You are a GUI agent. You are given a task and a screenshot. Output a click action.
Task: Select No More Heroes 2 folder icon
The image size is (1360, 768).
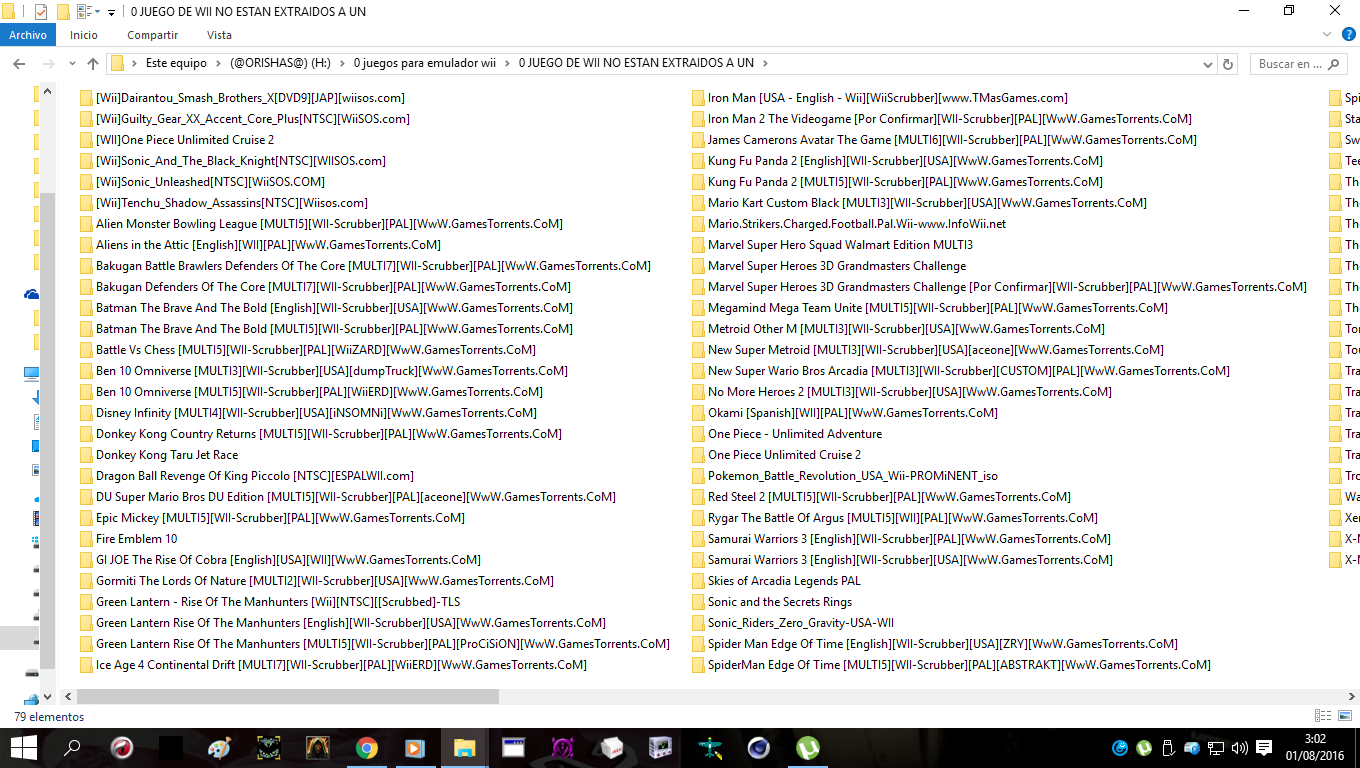click(698, 392)
